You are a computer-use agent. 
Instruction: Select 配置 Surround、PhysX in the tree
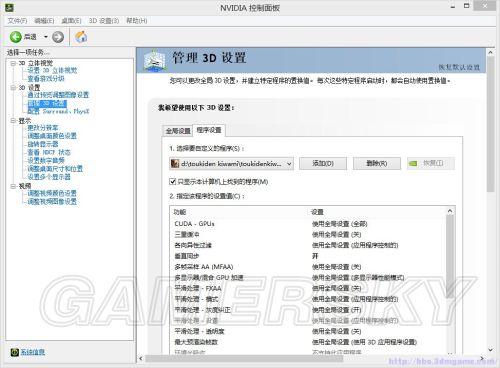coord(58,111)
